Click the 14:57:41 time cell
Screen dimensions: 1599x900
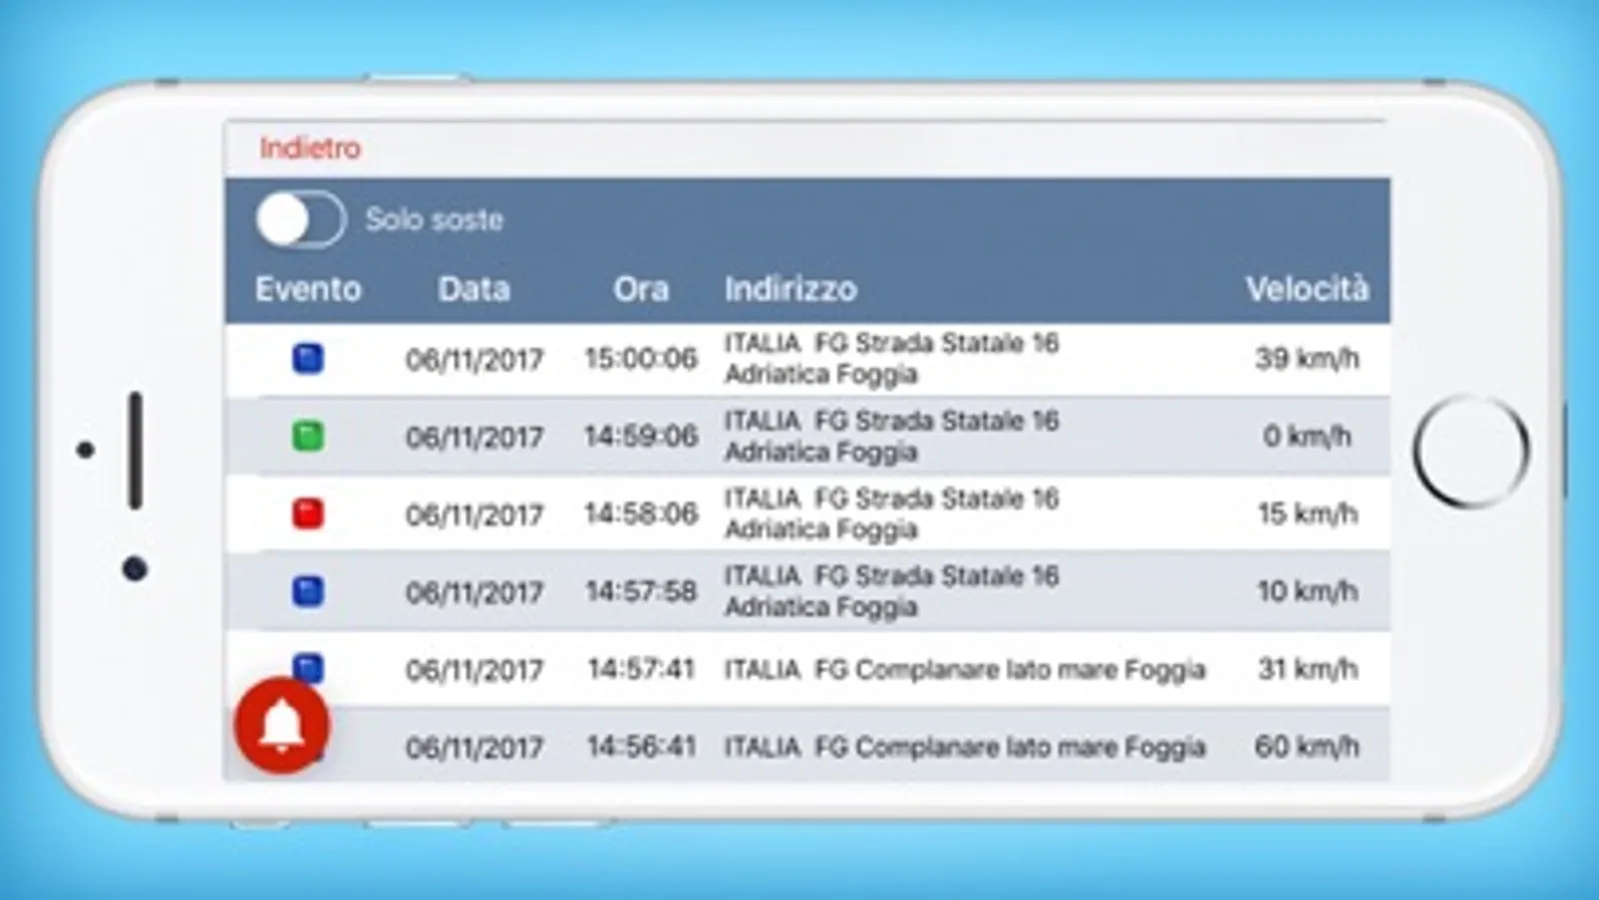coord(641,669)
